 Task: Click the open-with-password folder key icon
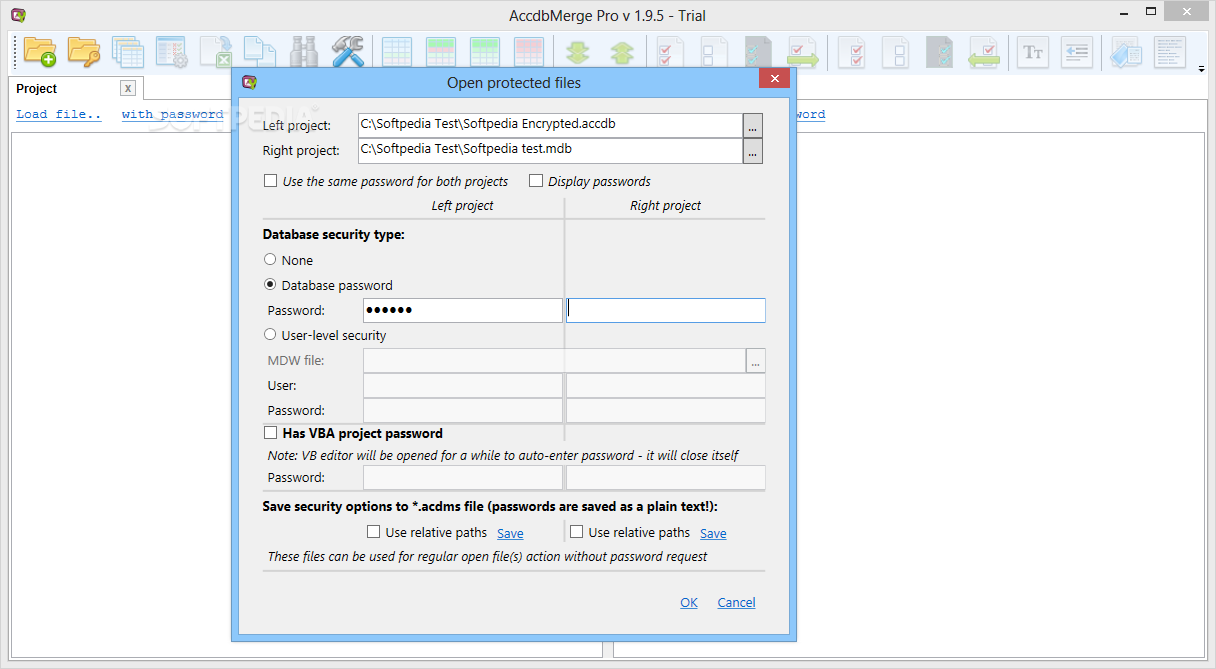coord(84,51)
